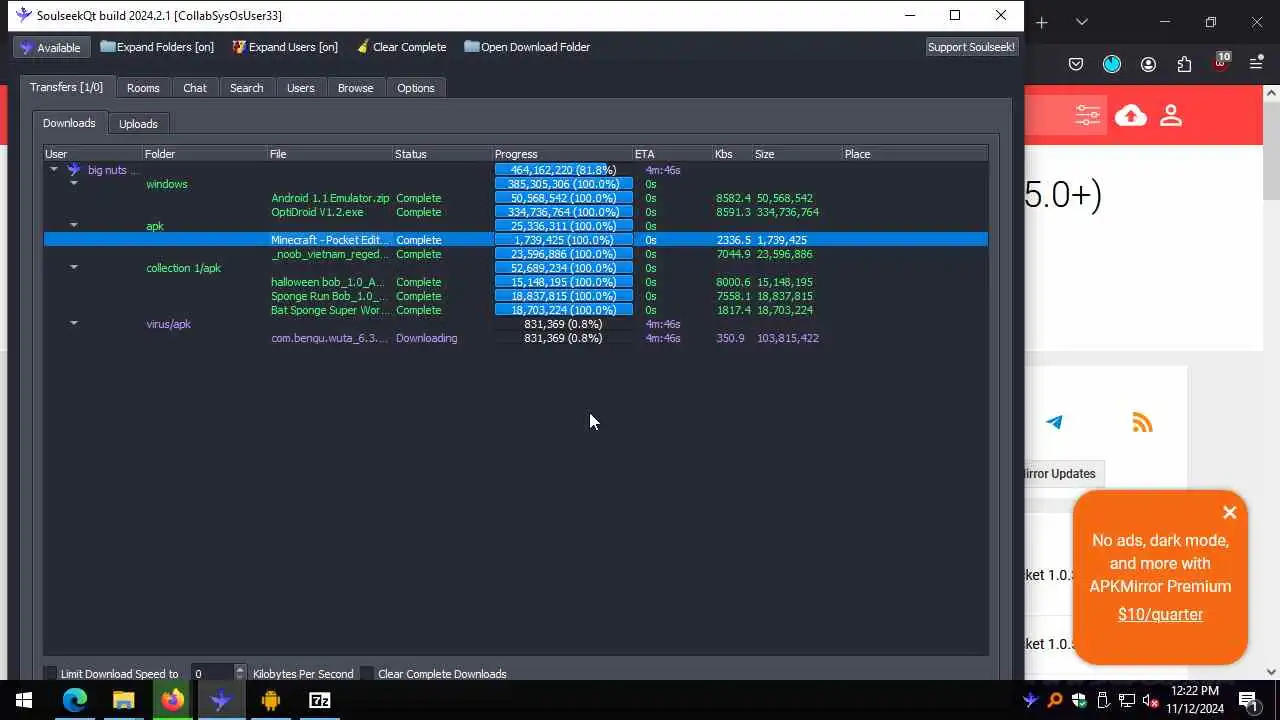Click the tray search magnifier icon
The width and height of the screenshot is (1280, 720).
[x=1055, y=700]
